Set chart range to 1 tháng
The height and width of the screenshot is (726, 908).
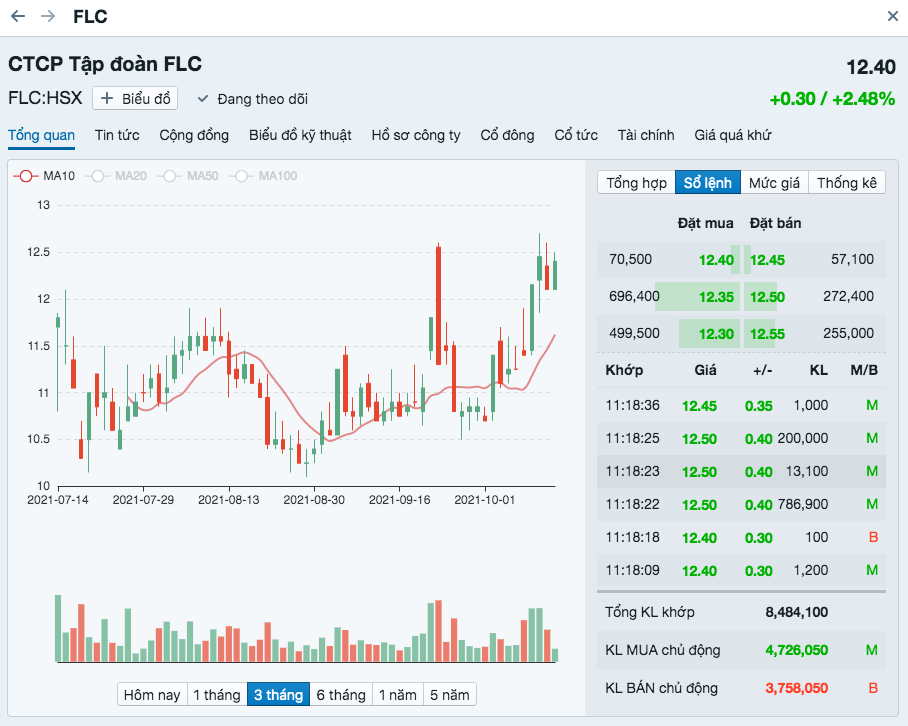point(217,695)
